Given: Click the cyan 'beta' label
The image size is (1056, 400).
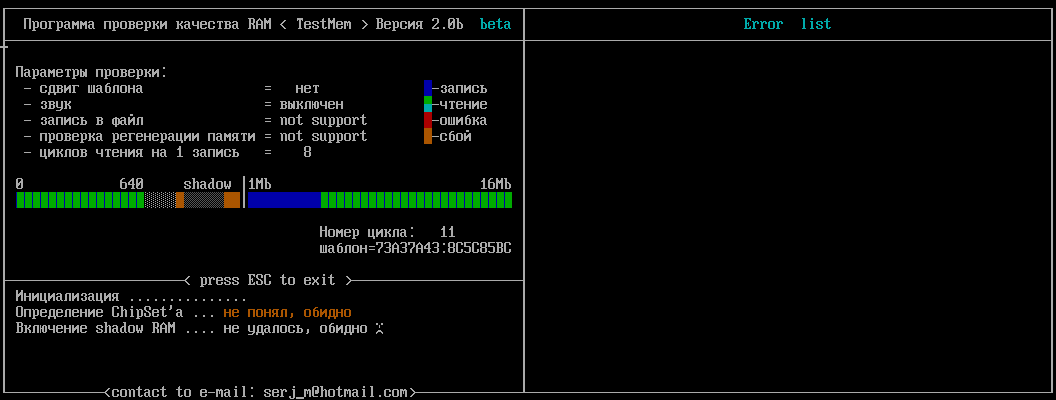Looking at the screenshot, I should (x=495, y=24).
